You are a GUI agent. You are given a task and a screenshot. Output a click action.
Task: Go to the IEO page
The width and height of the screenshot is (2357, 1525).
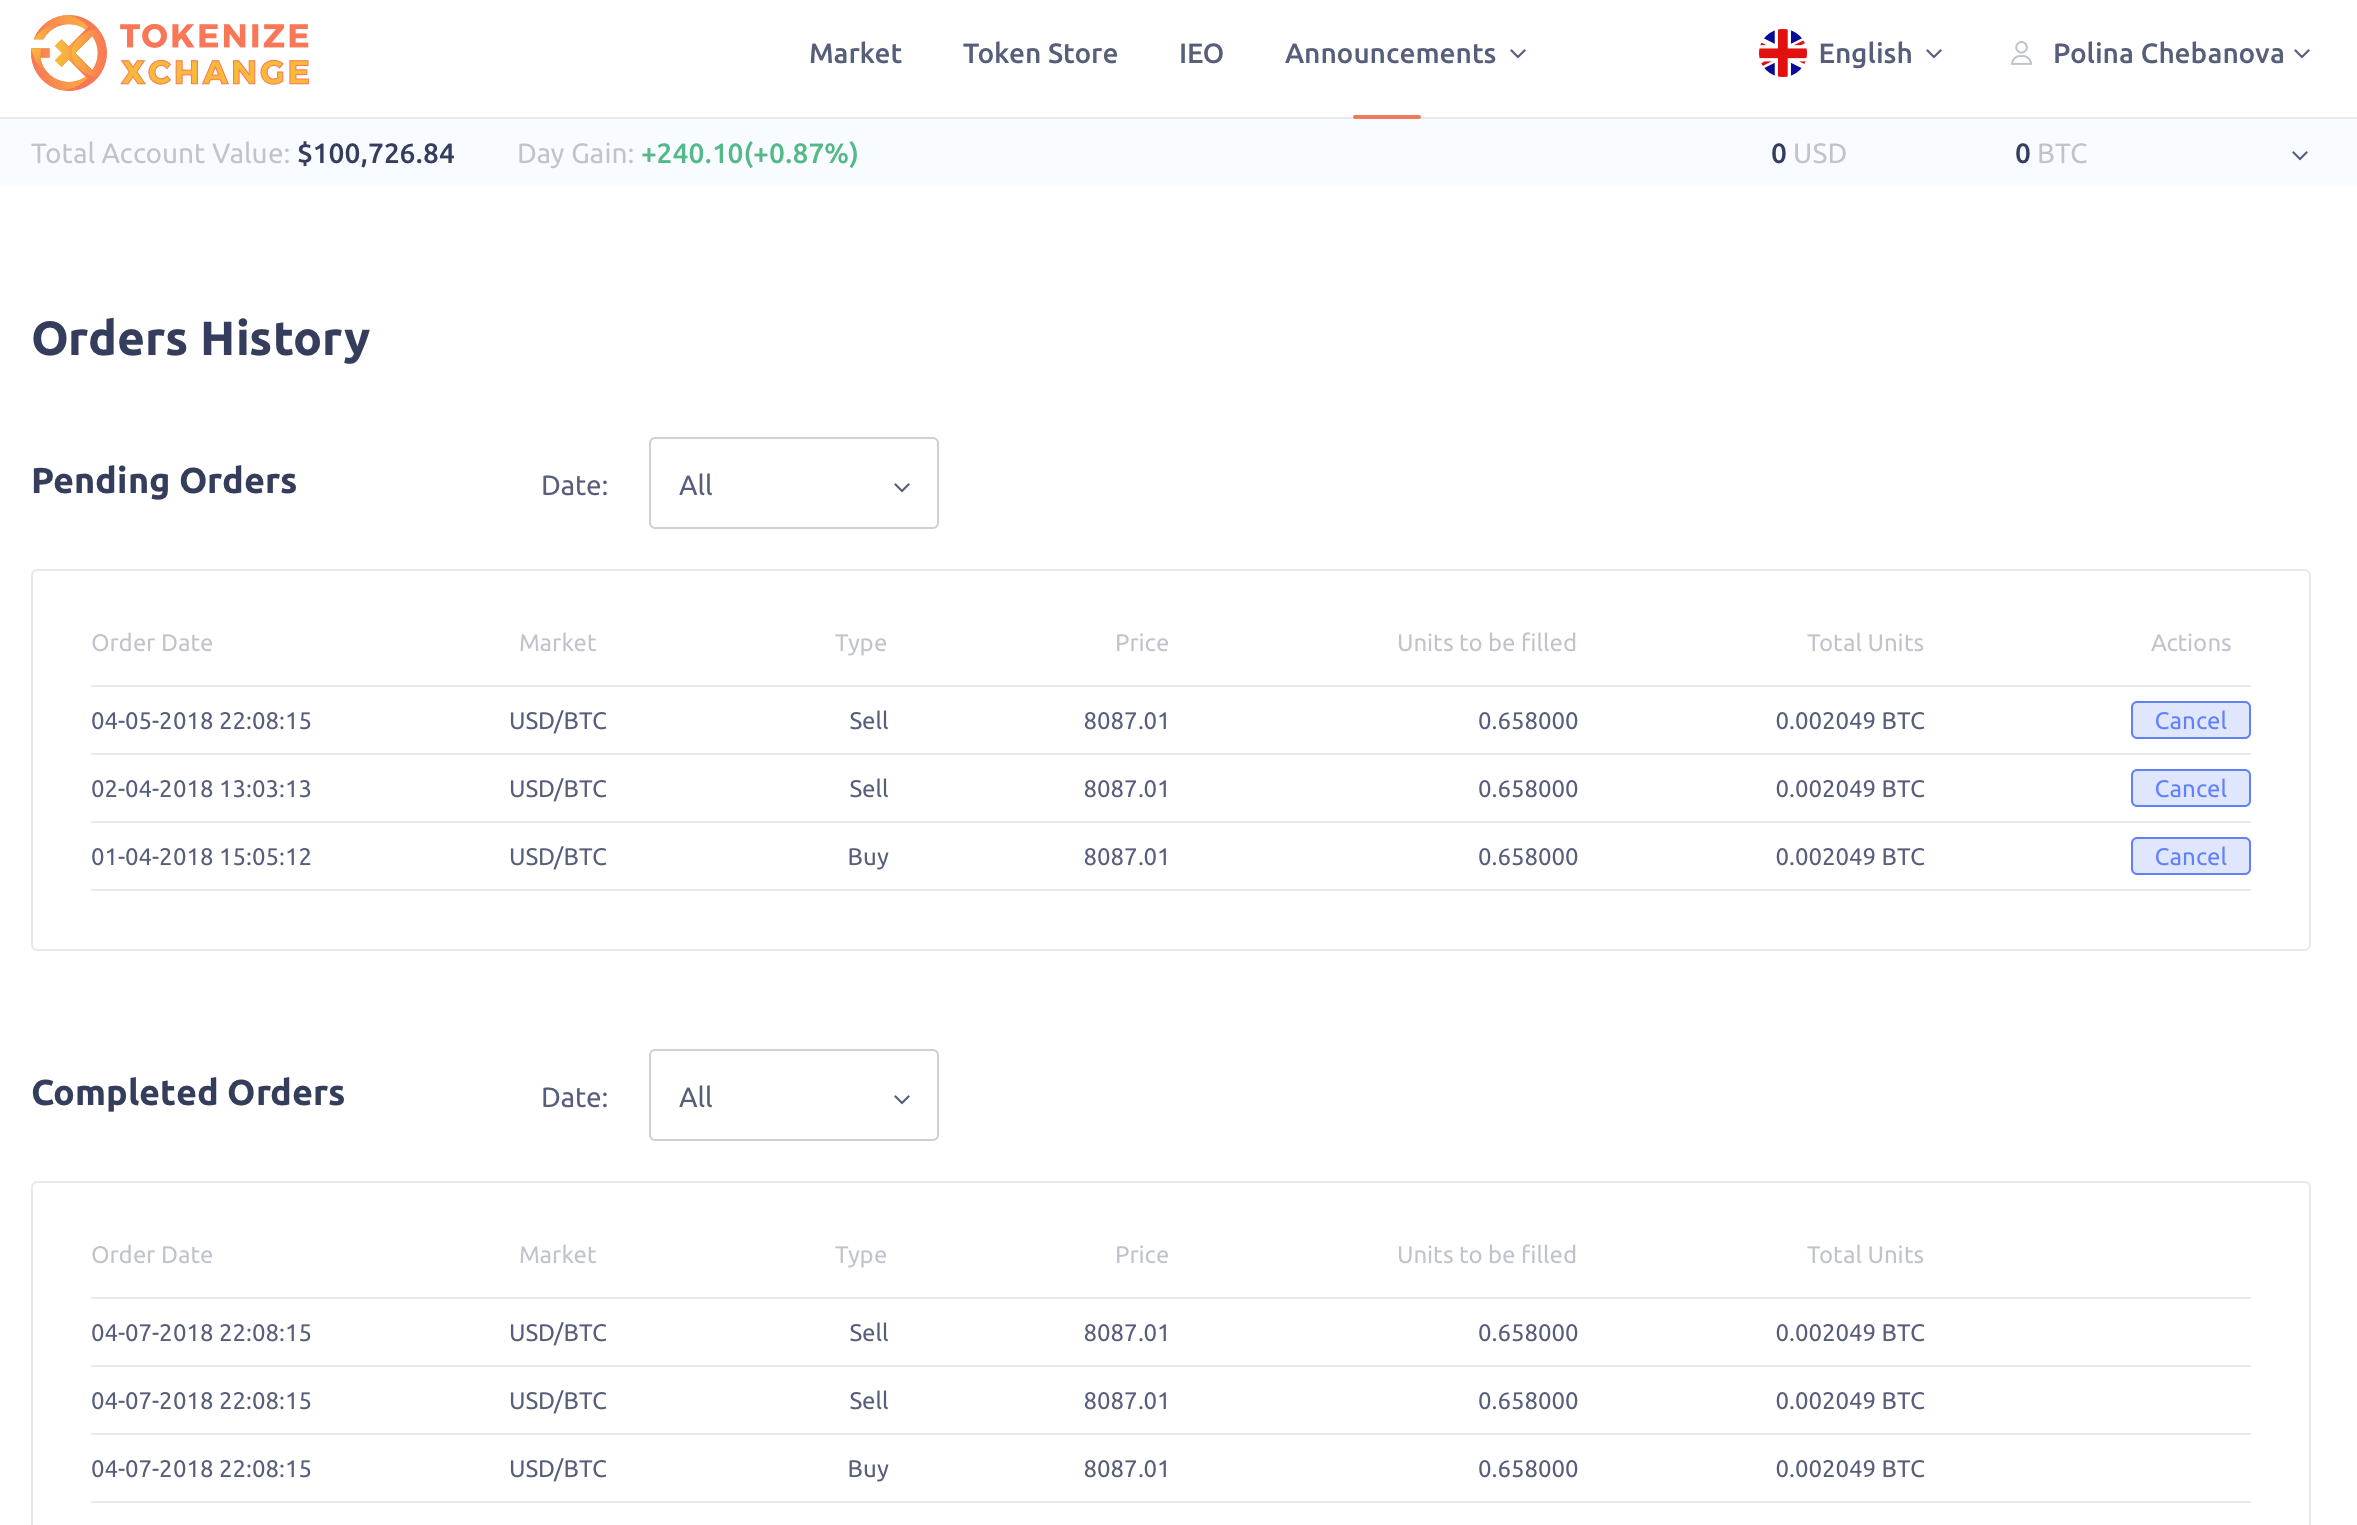coord(1201,53)
